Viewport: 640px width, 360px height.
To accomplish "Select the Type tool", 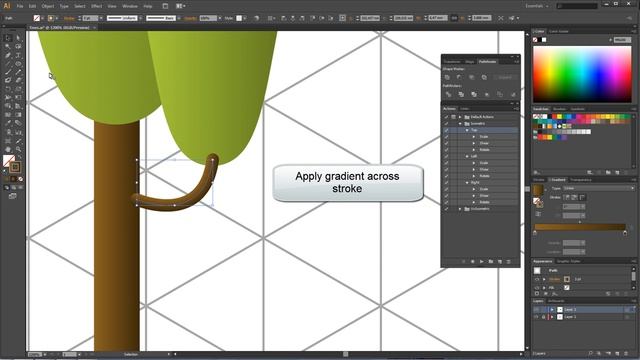I will coord(18,55).
